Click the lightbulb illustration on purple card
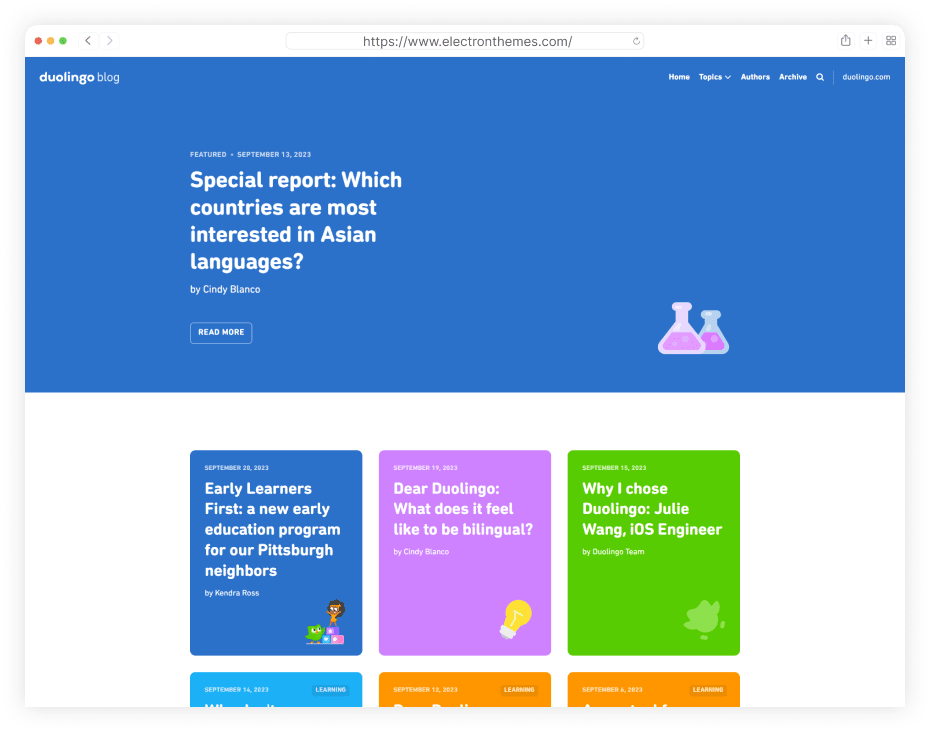This screenshot has width=930, height=732. pos(515,619)
